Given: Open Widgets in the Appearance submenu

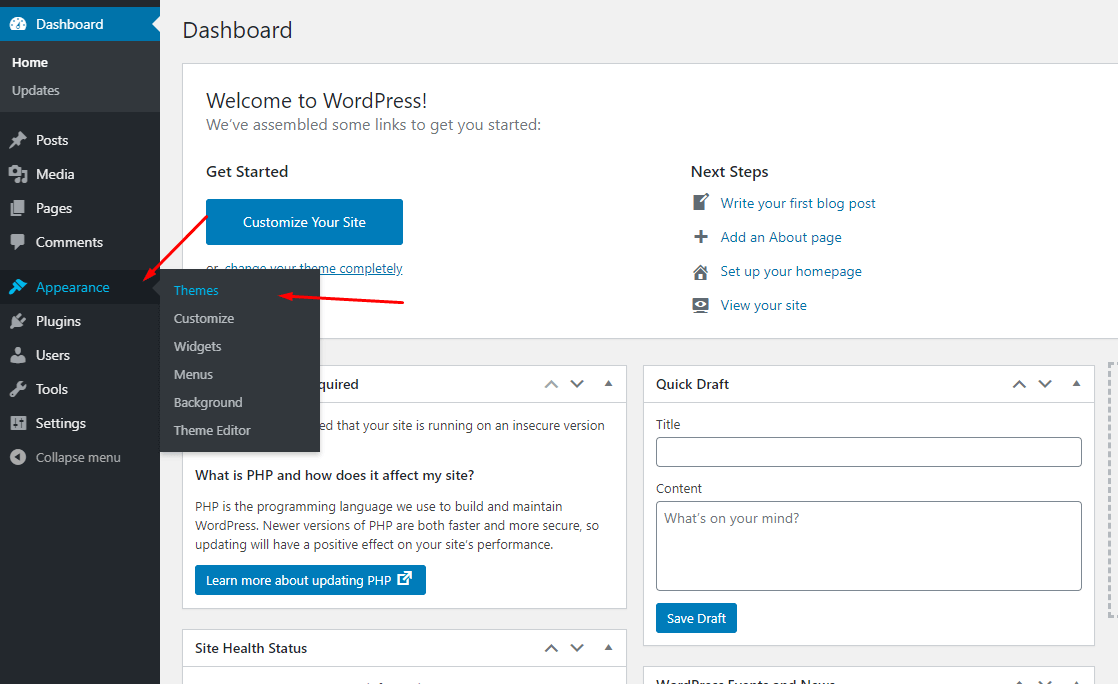Looking at the screenshot, I should point(198,347).
